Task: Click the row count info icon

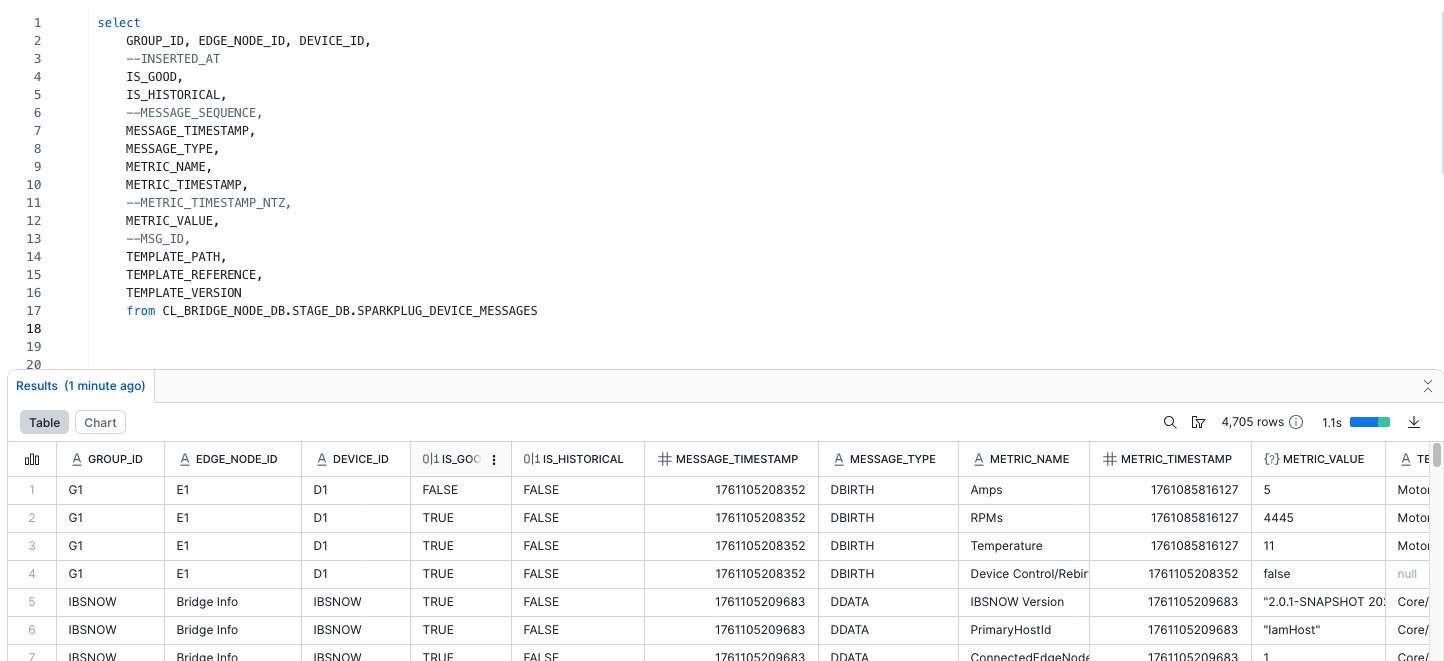Action: click(x=1296, y=422)
